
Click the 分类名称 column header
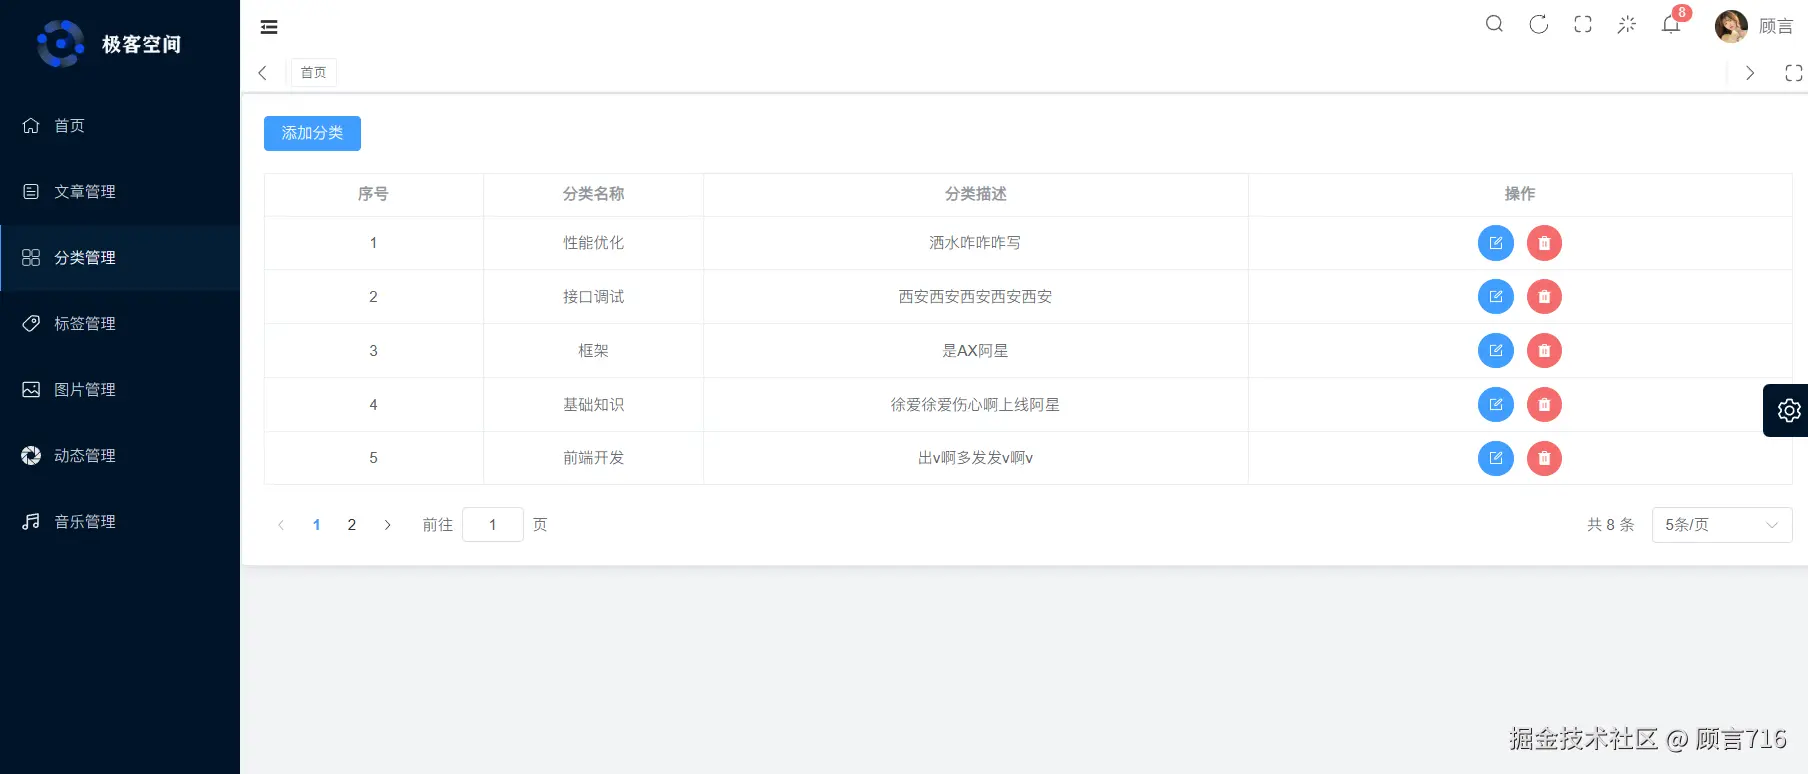594,194
